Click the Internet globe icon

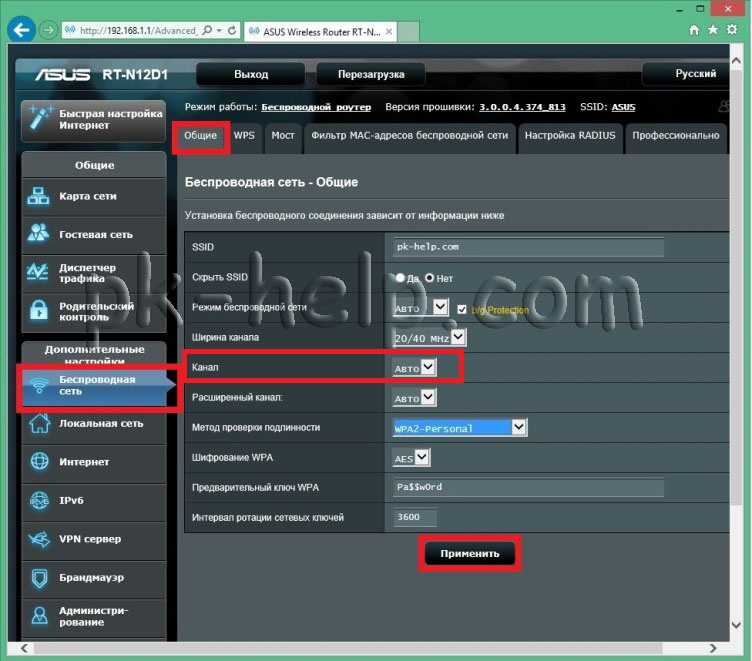click(39, 461)
